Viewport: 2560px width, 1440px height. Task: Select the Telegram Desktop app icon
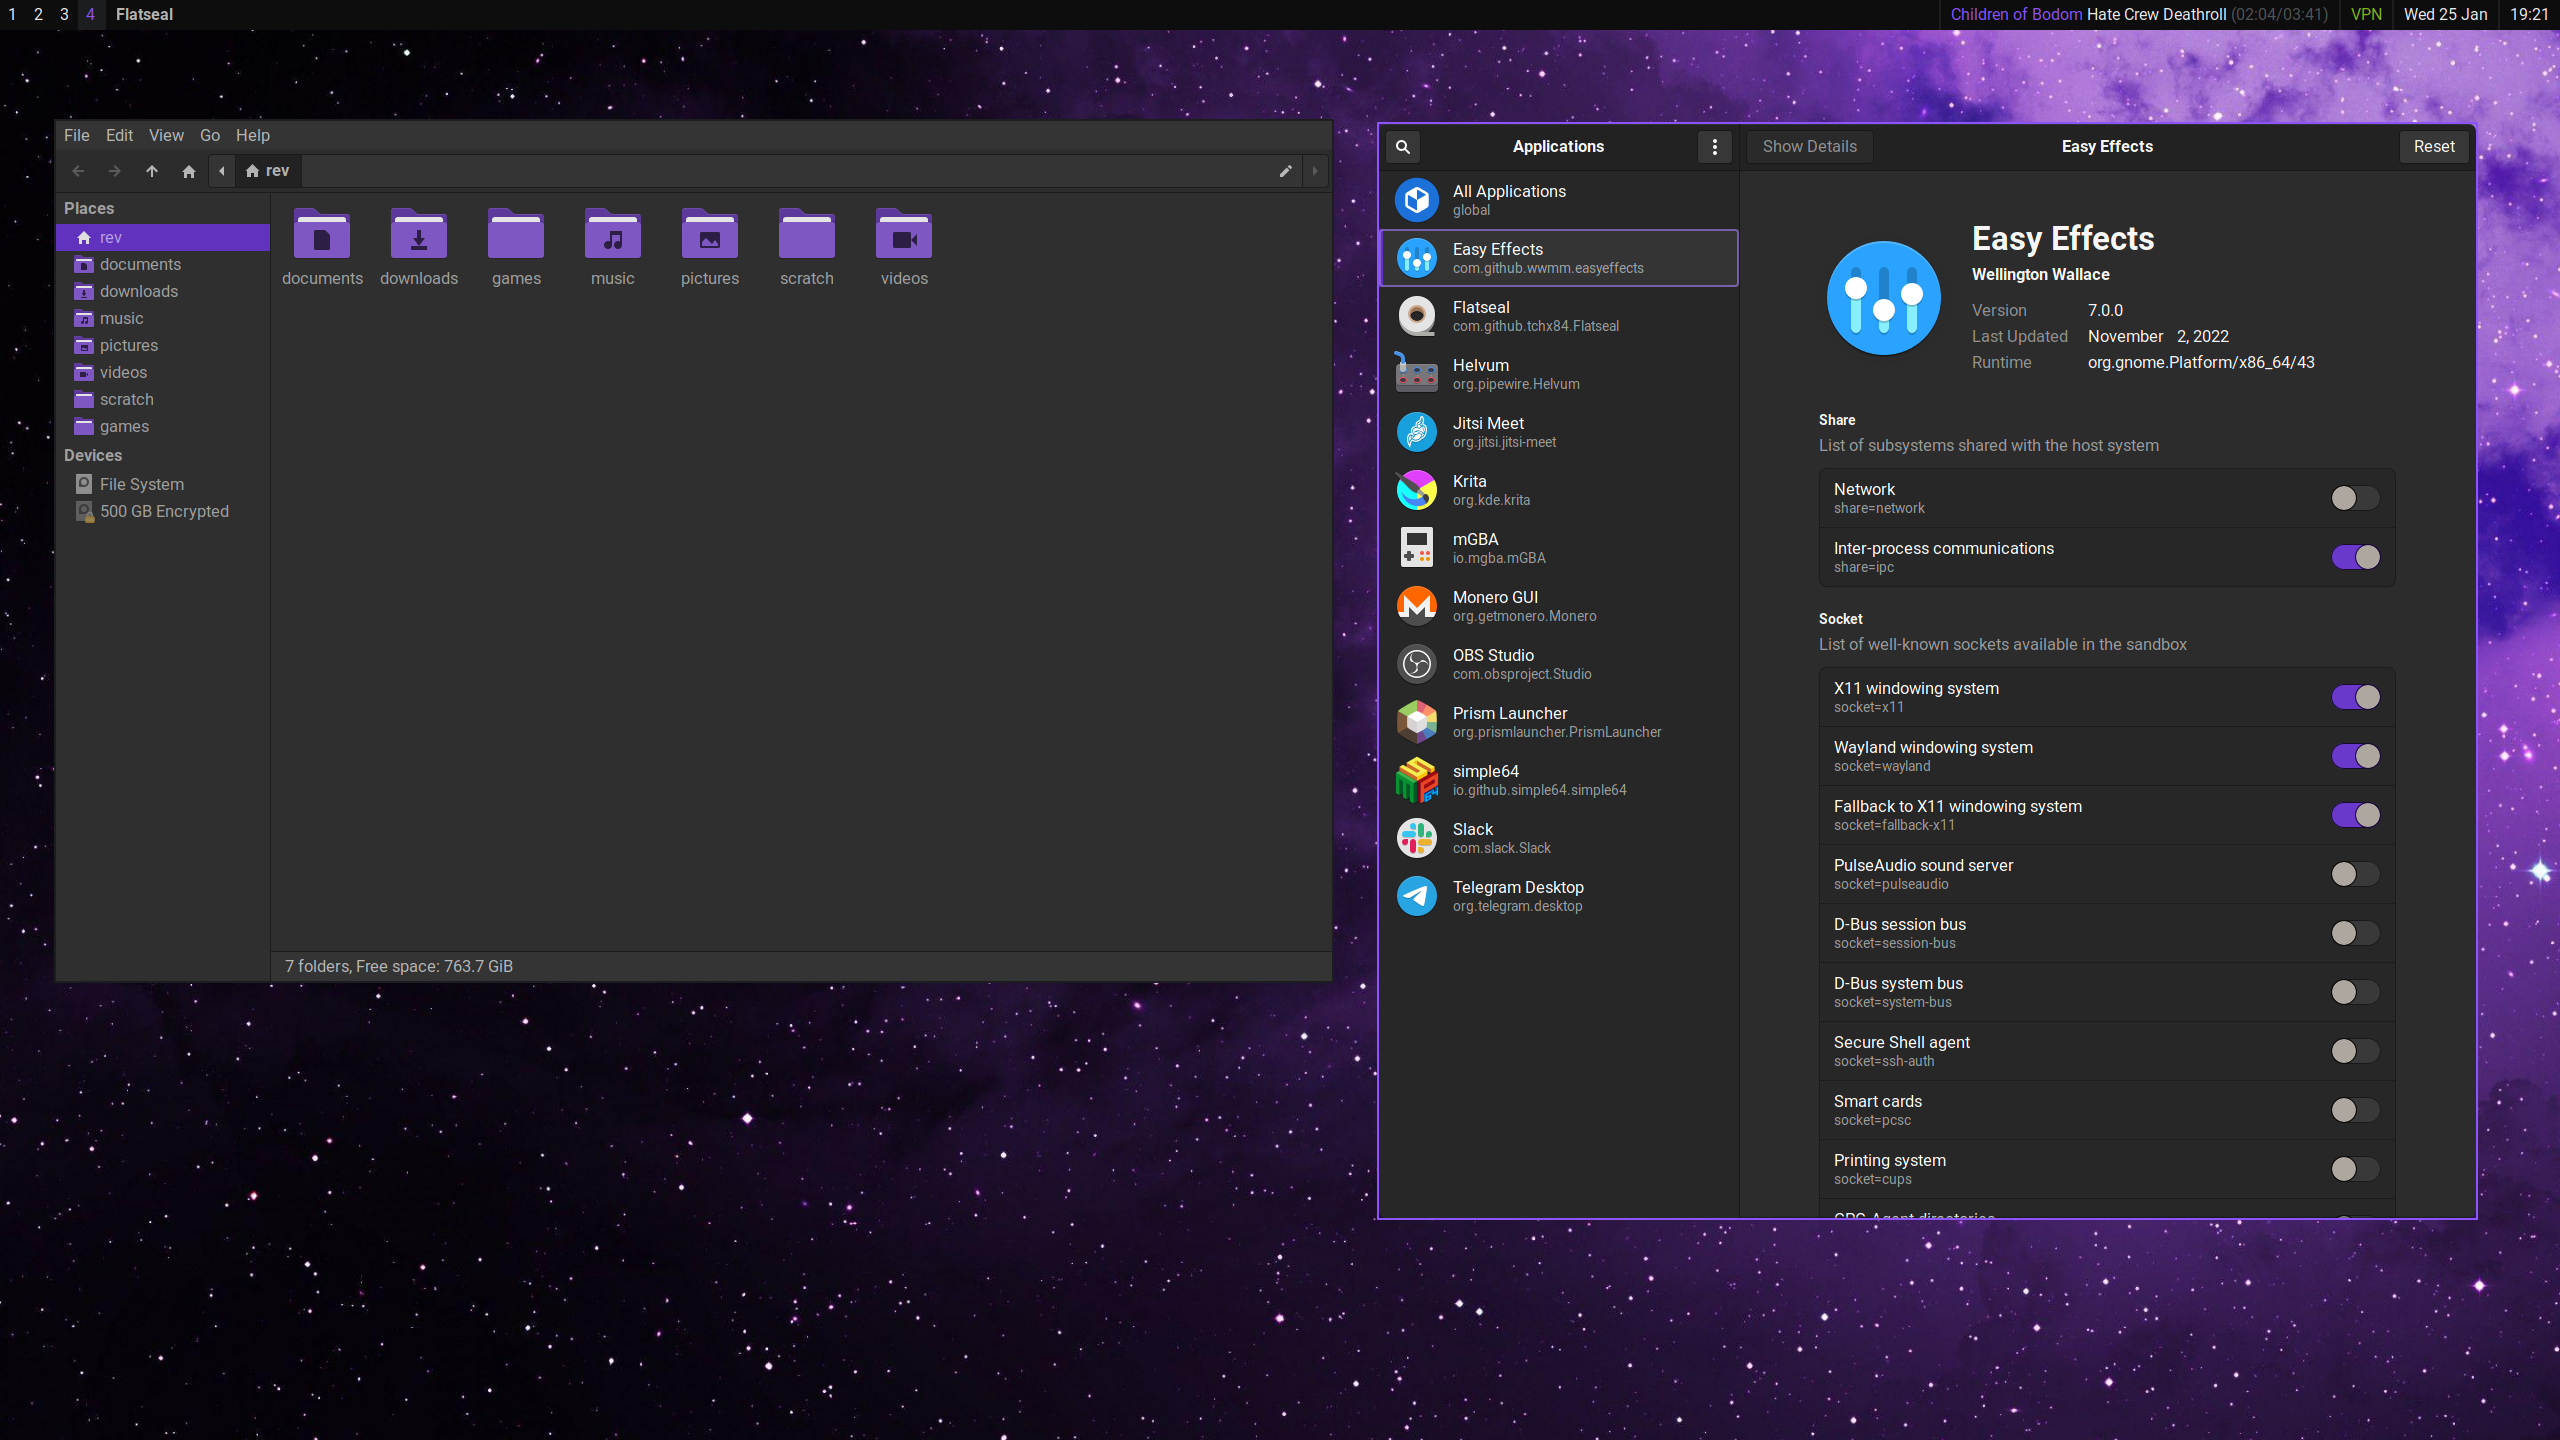pyautogui.click(x=1417, y=896)
